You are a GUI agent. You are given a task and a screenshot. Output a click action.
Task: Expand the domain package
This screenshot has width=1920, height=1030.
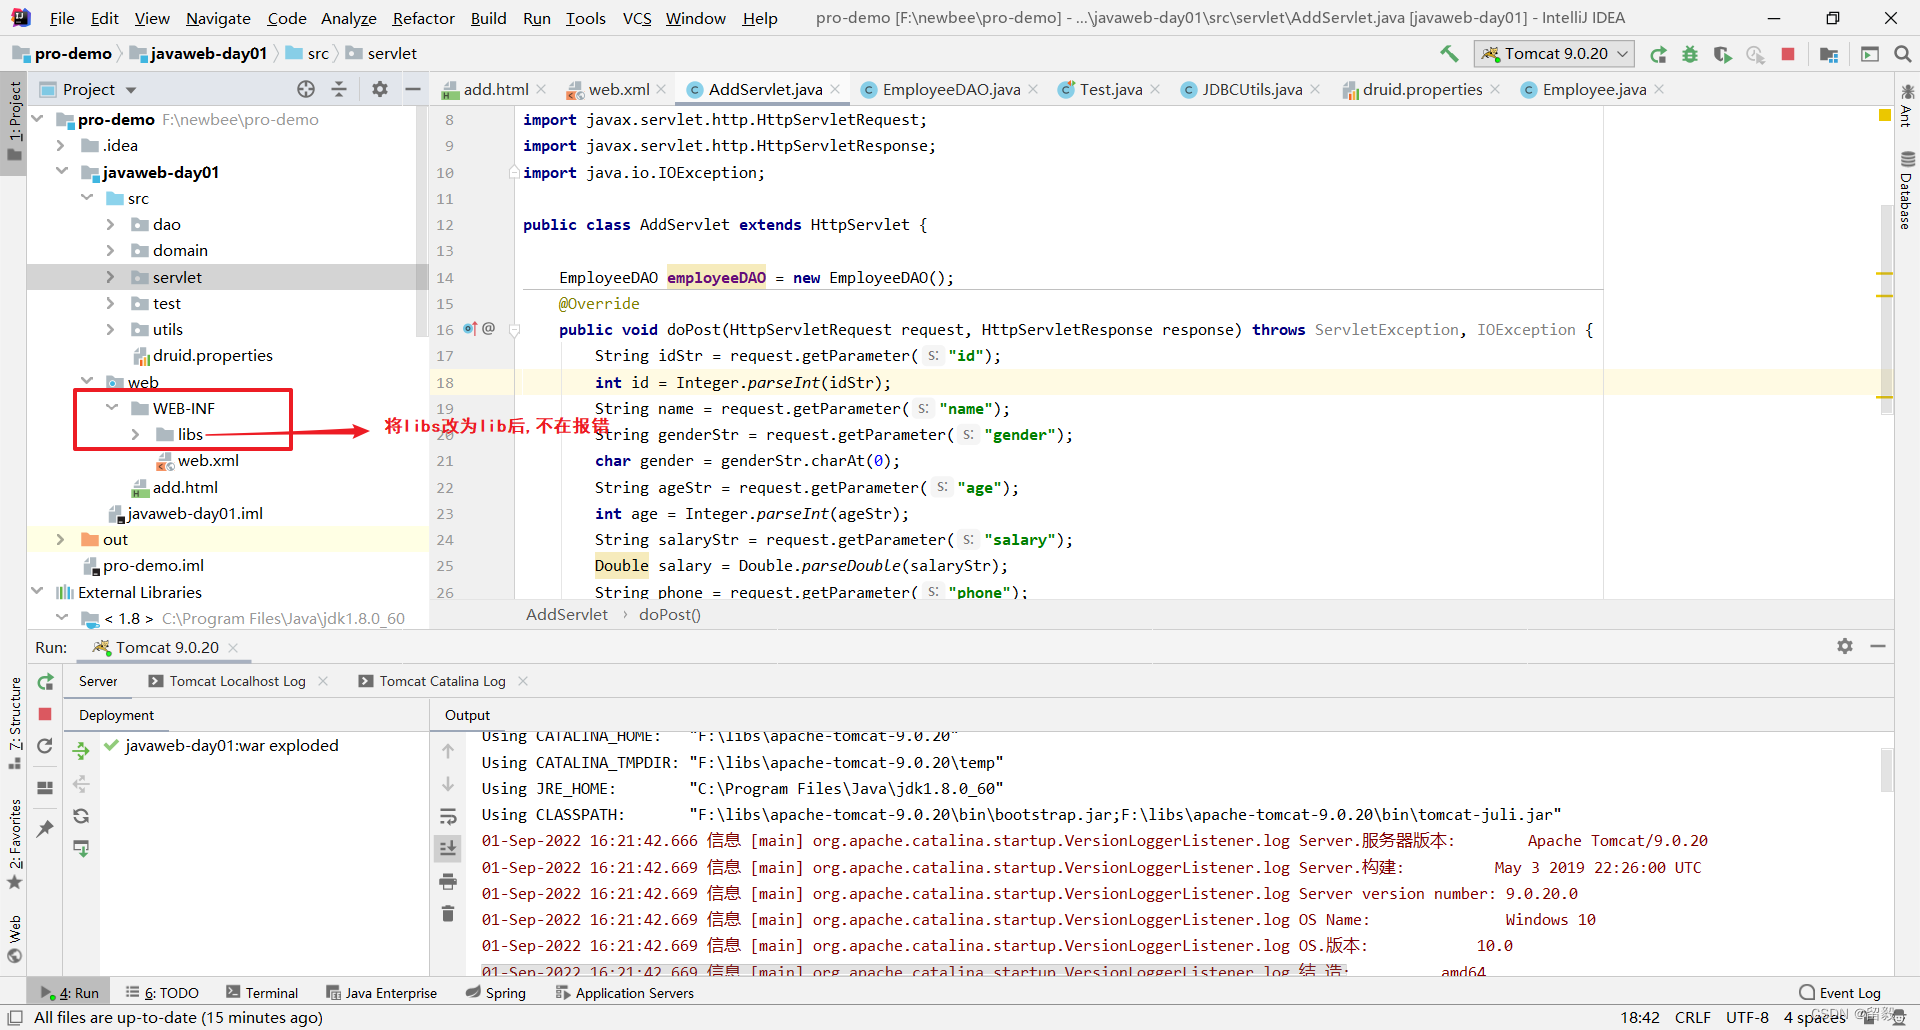[111, 250]
